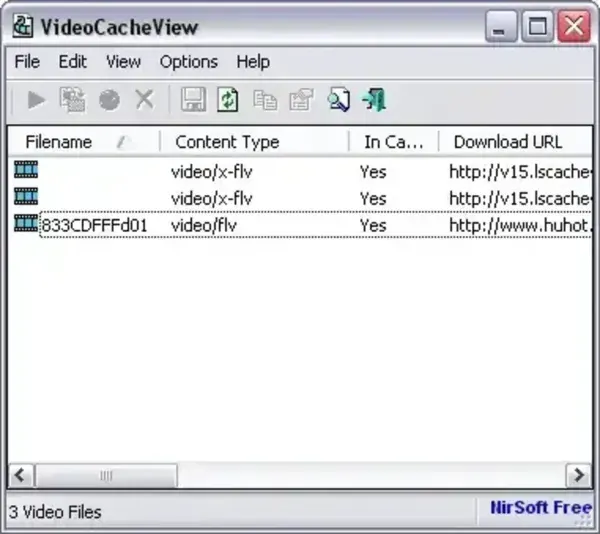Click the horizontal scrollbar thumb
600x534 pixels.
point(106,475)
